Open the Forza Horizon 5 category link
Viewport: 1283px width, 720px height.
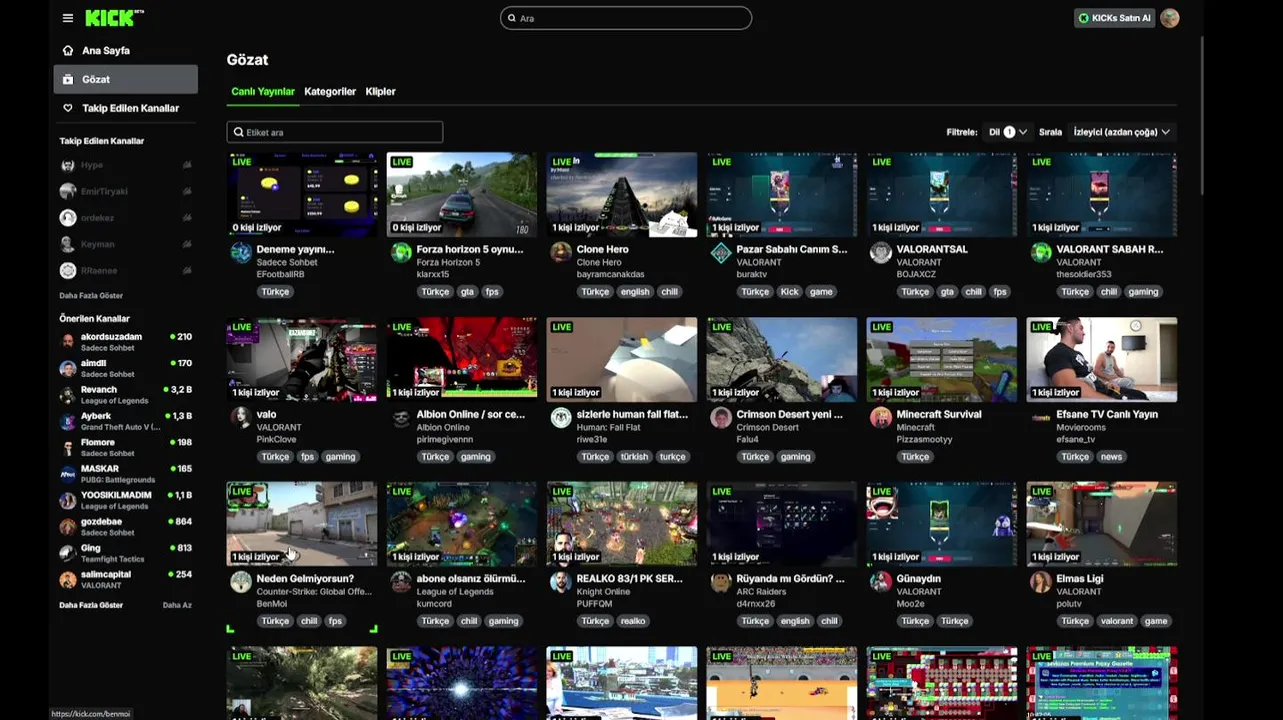pyautogui.click(x=448, y=262)
